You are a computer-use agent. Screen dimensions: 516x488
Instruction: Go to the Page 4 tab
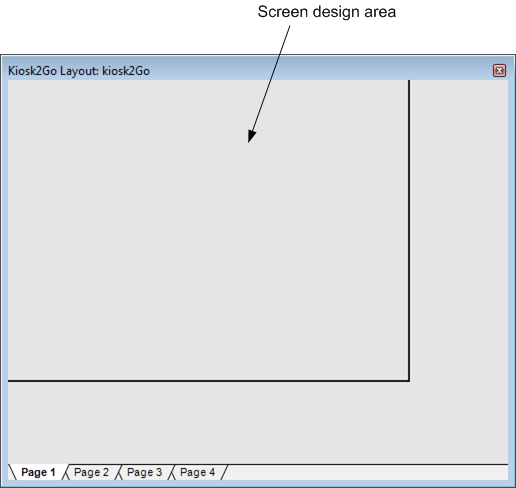197,472
